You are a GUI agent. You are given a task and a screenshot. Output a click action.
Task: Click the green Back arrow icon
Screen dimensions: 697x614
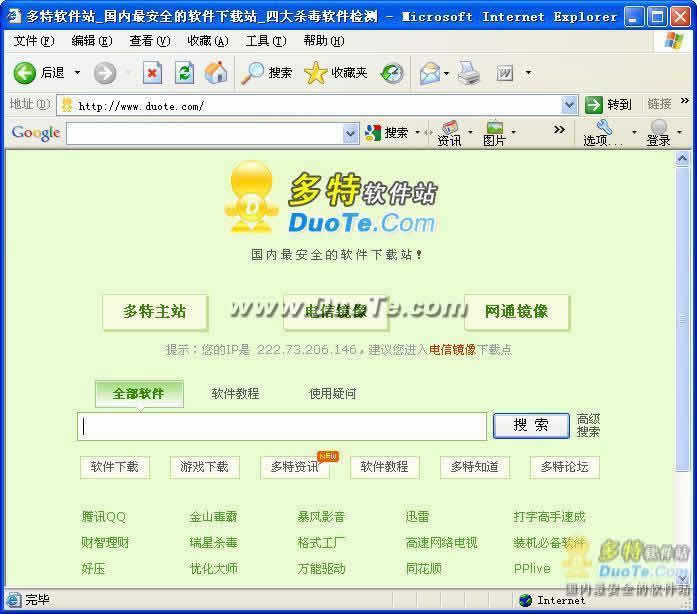tap(24, 72)
